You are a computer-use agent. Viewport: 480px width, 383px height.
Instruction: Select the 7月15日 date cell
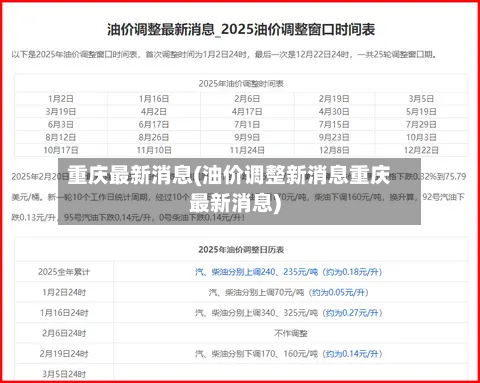coord(334,124)
